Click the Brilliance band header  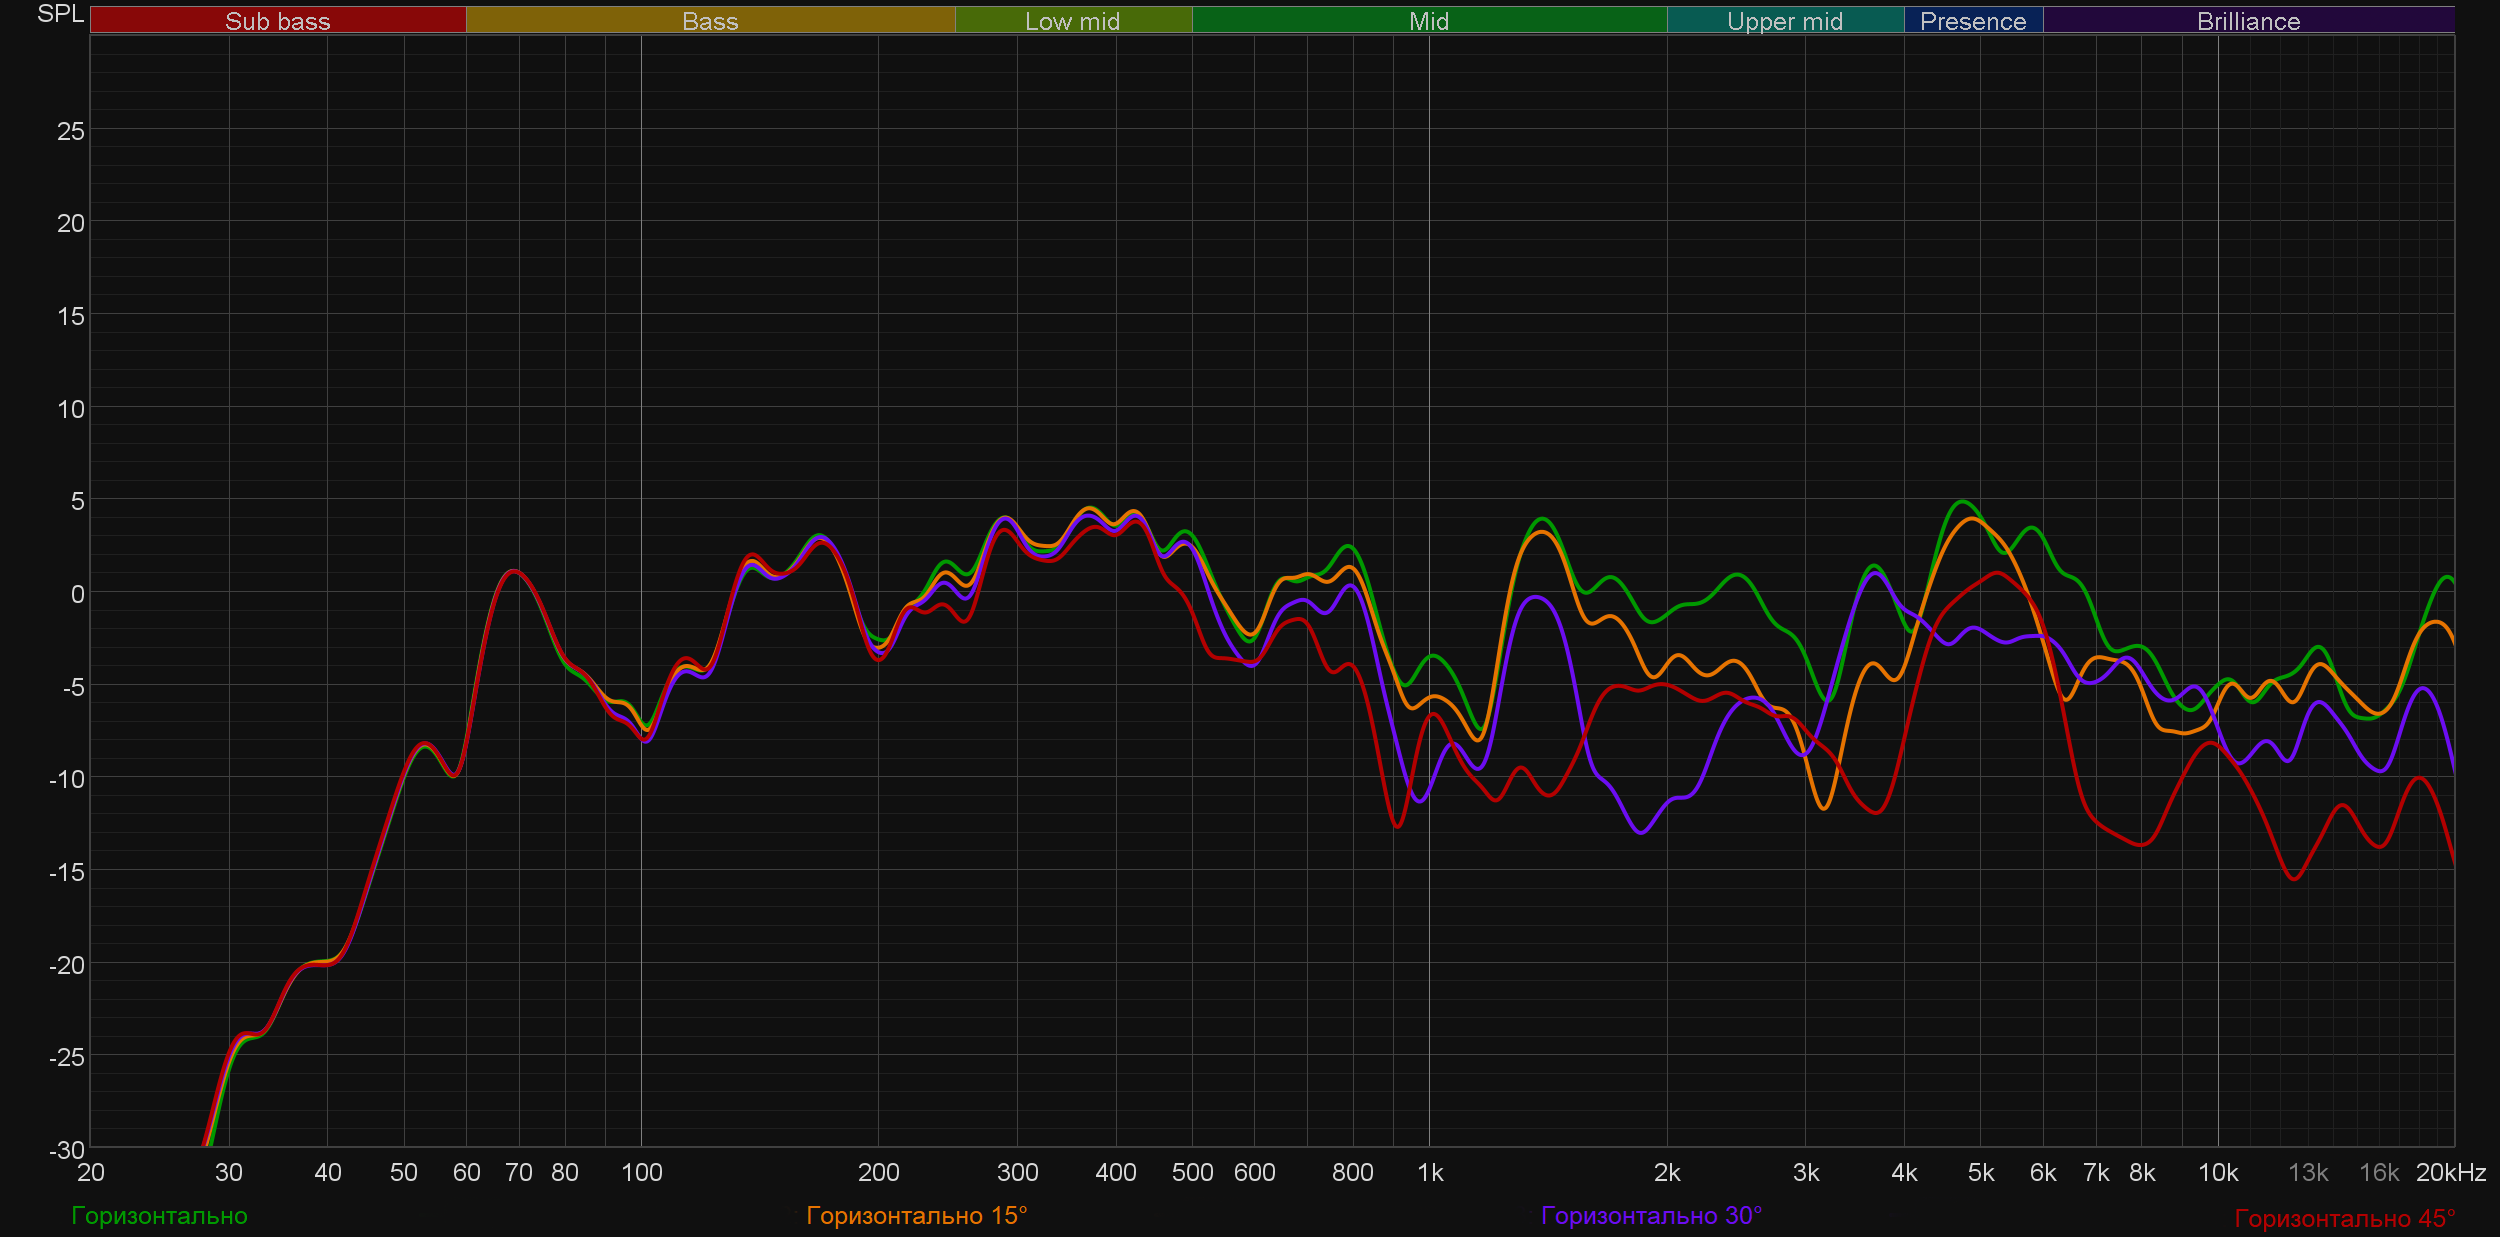click(2248, 21)
